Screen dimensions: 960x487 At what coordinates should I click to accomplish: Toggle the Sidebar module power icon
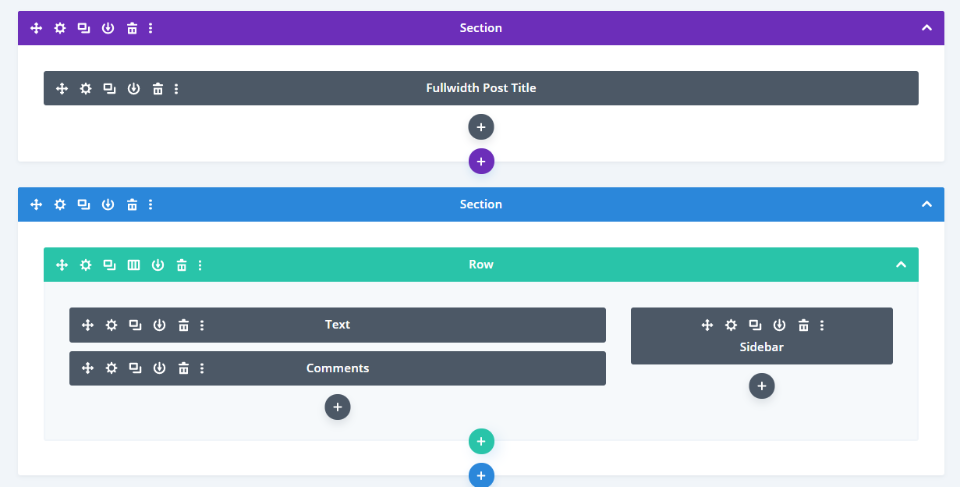[779, 325]
